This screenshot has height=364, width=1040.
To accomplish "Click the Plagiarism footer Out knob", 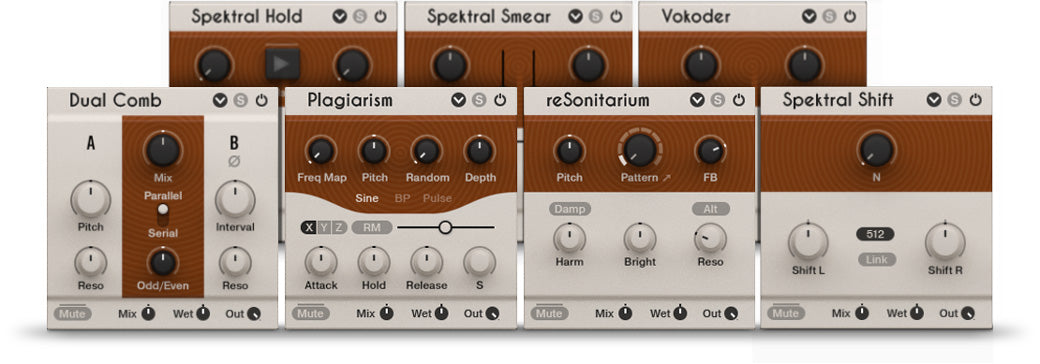I will click(x=492, y=314).
